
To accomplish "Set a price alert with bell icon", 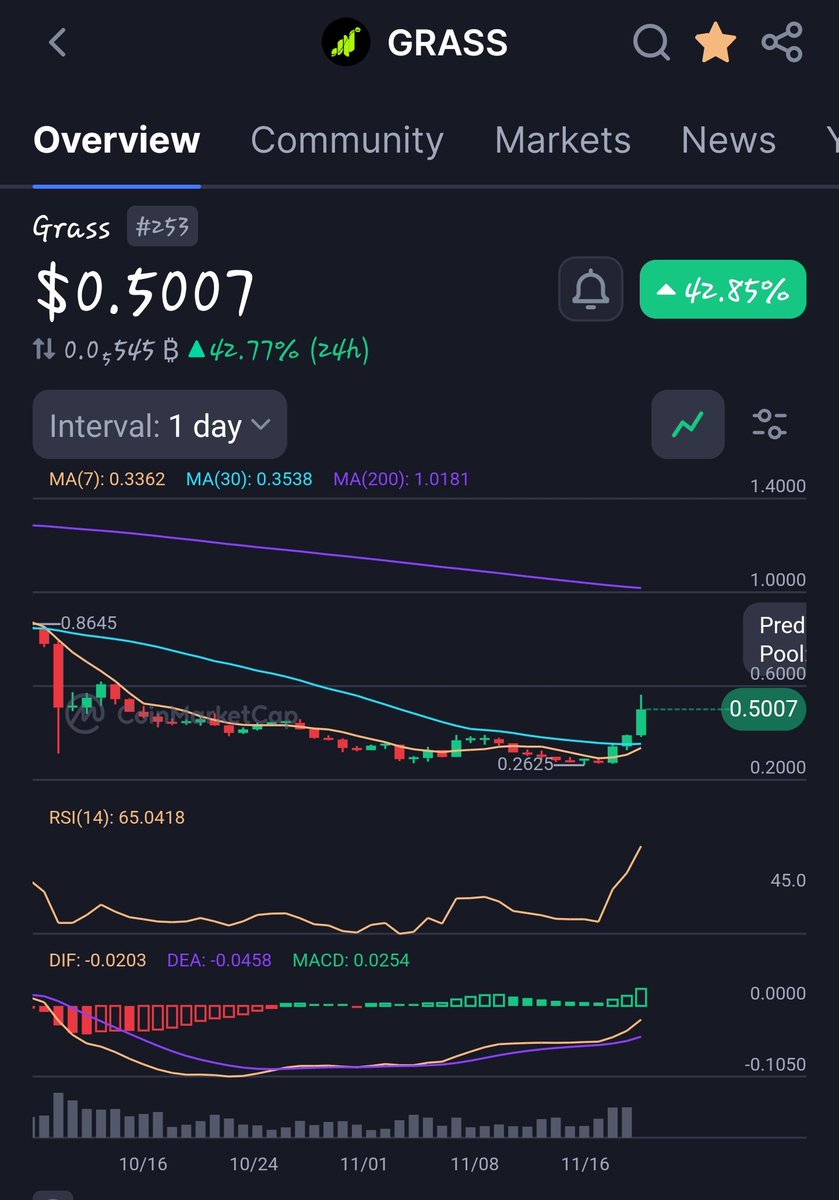I will [590, 290].
